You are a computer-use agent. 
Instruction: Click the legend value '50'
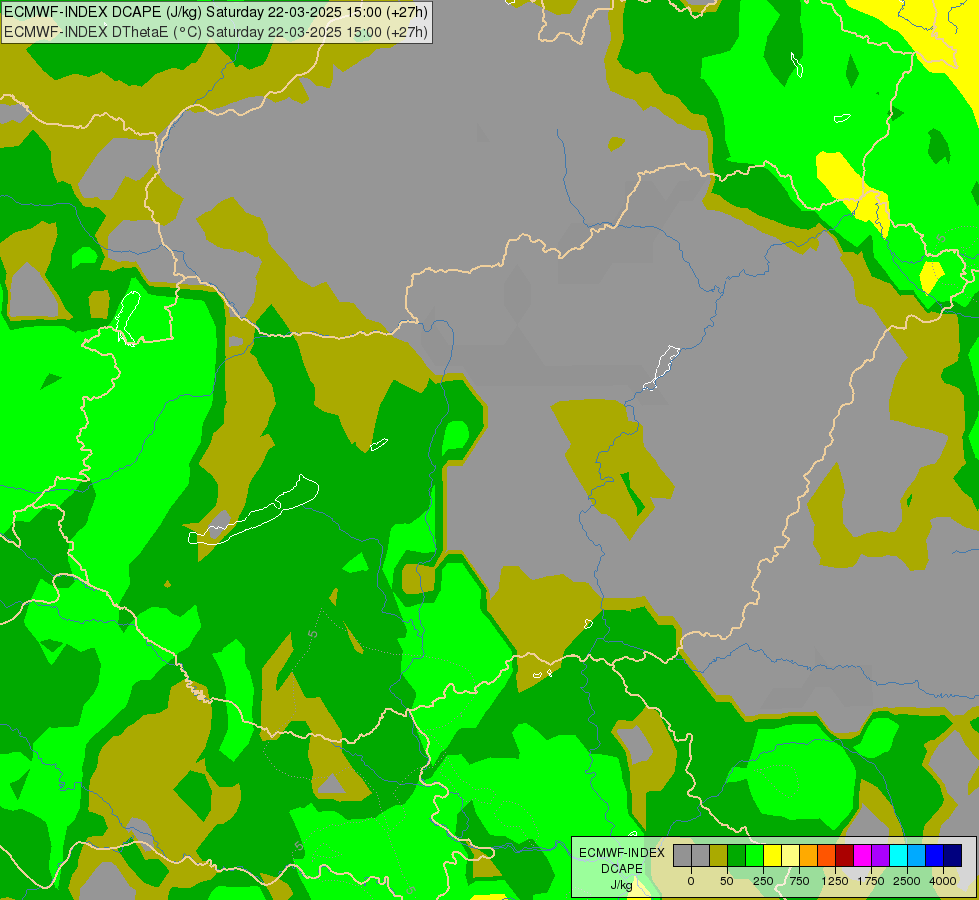727,881
